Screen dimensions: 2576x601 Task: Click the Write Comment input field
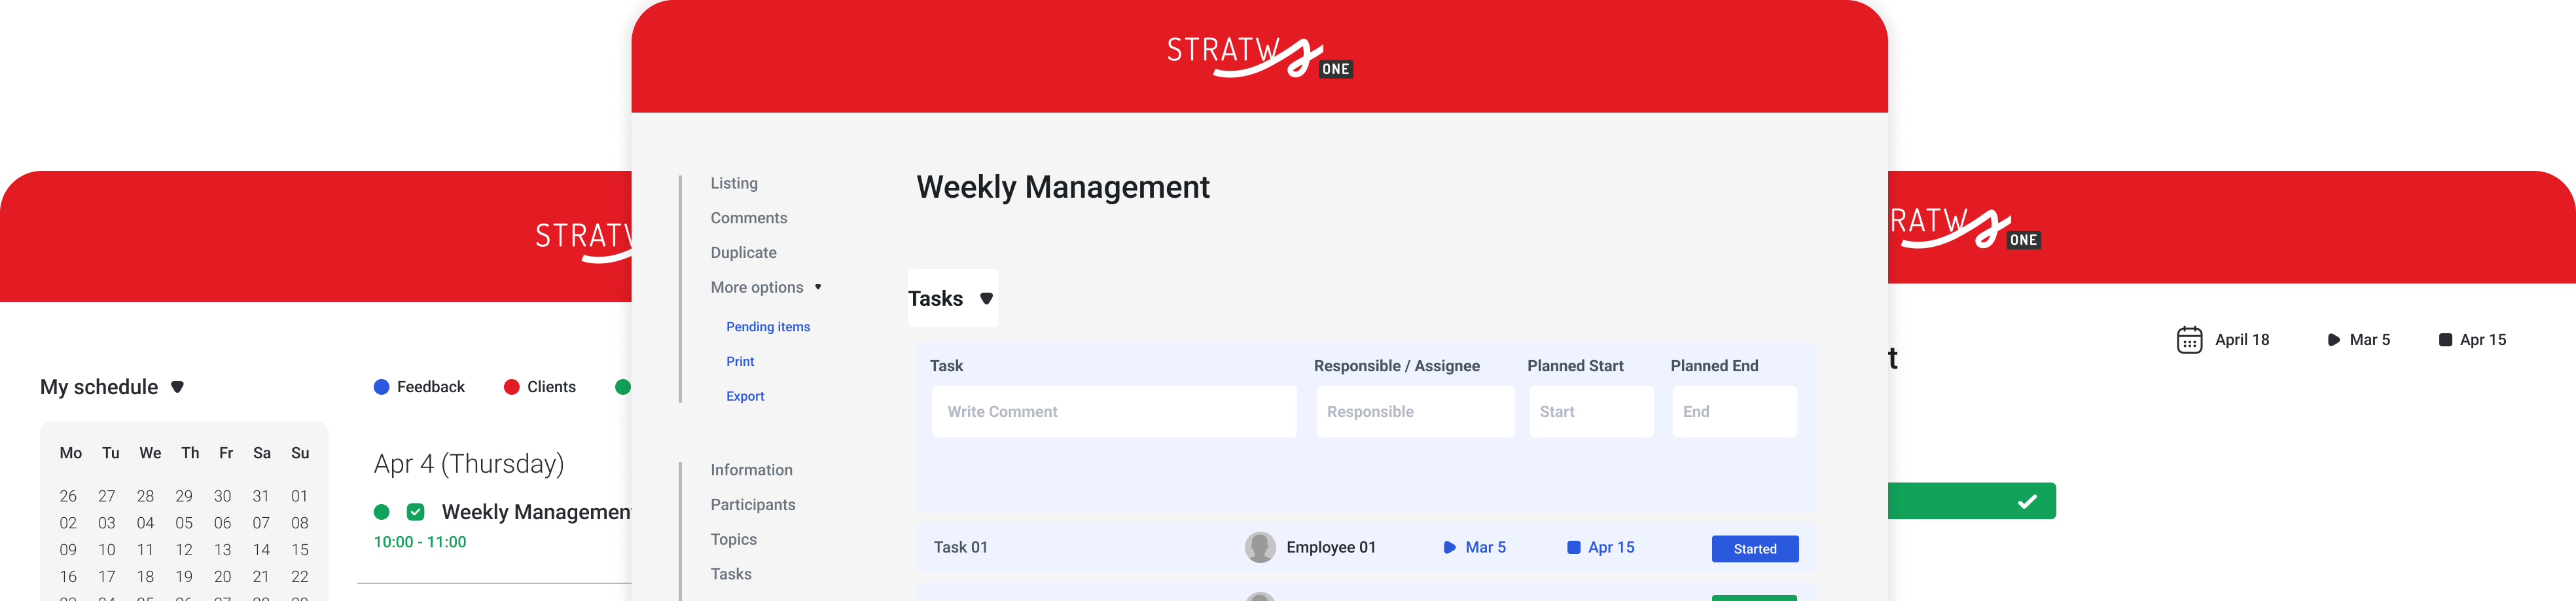tap(1113, 411)
